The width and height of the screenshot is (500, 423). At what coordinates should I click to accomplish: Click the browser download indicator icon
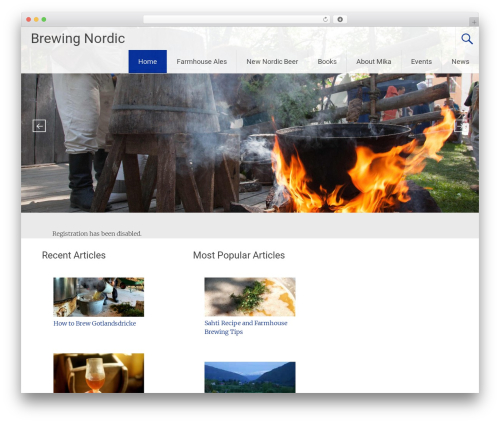click(340, 20)
